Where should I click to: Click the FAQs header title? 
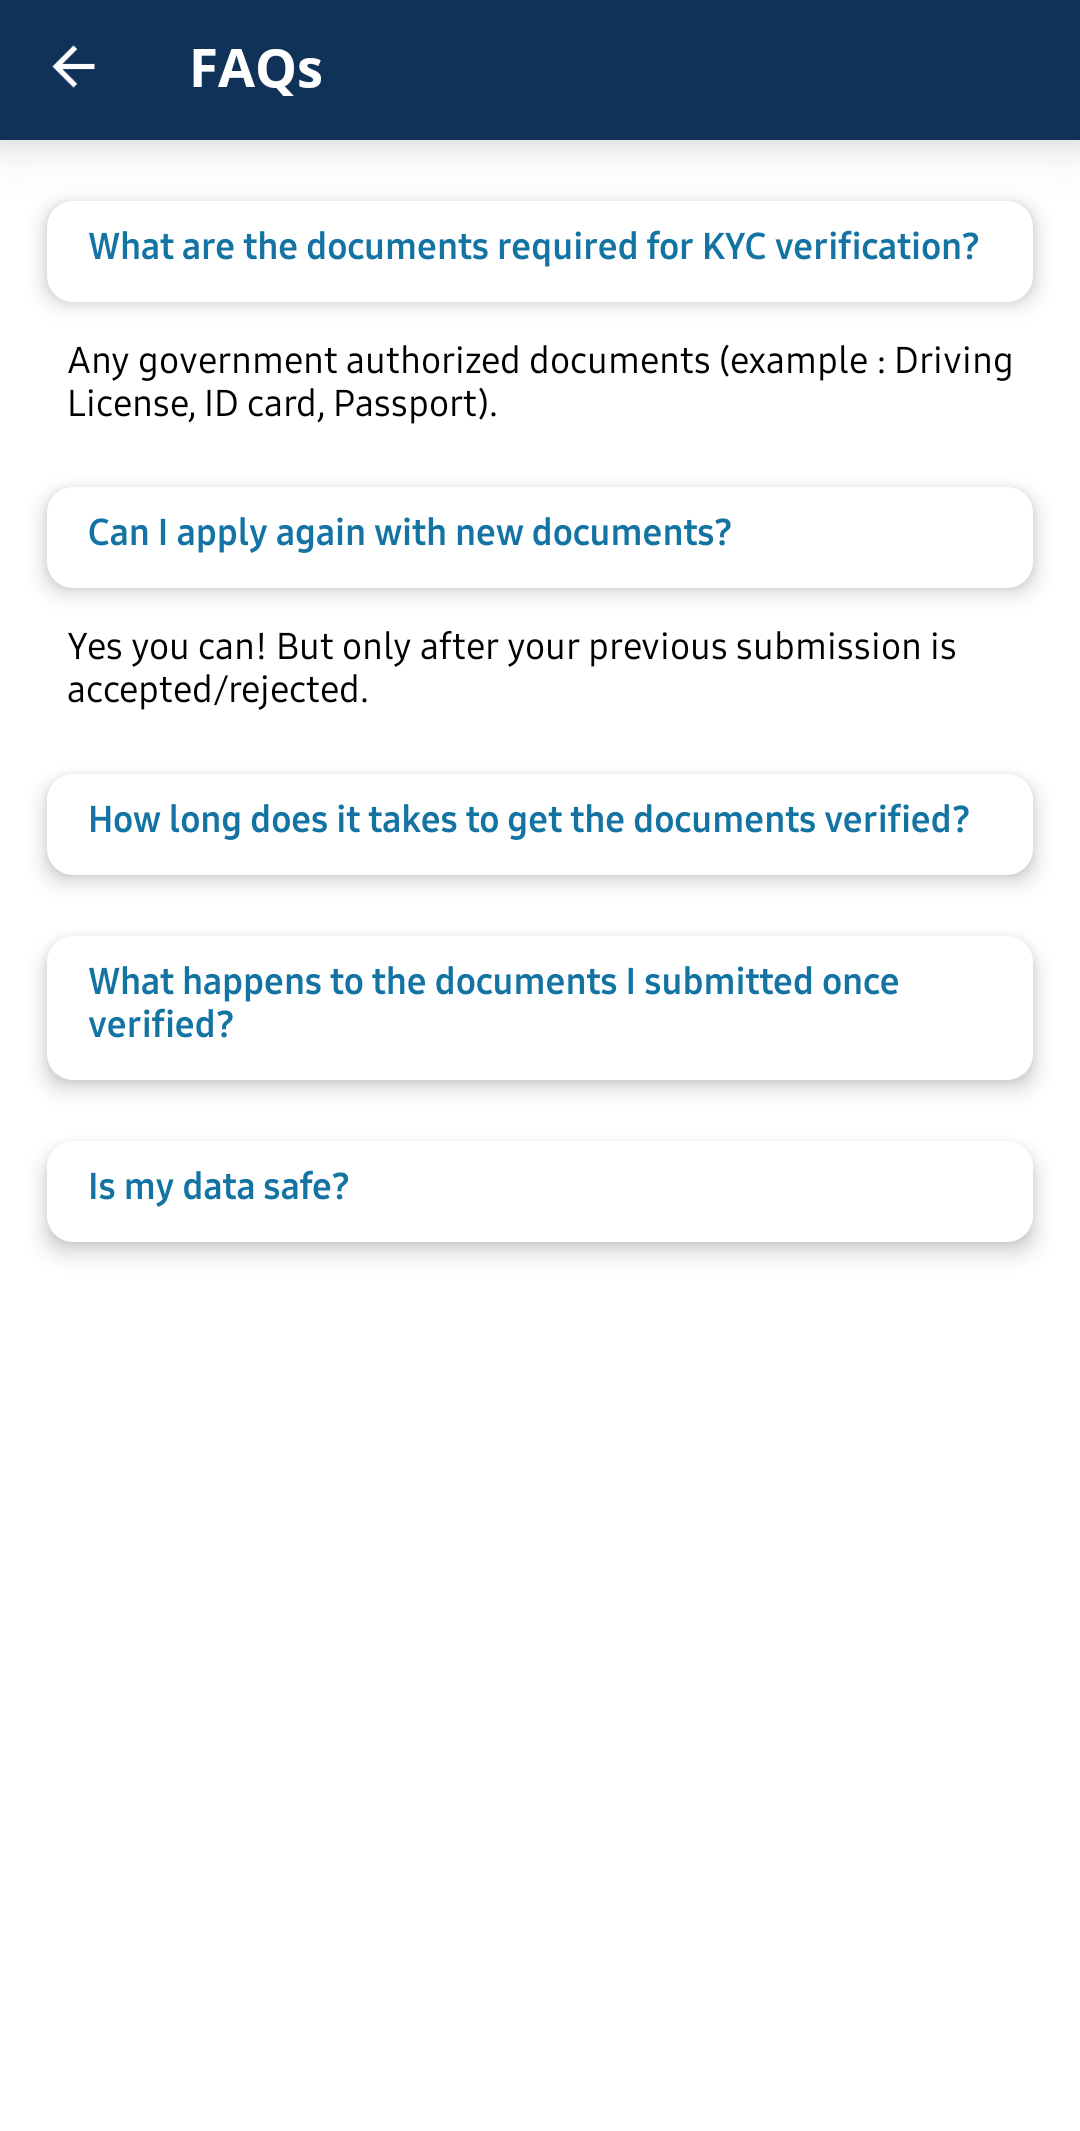pos(256,69)
